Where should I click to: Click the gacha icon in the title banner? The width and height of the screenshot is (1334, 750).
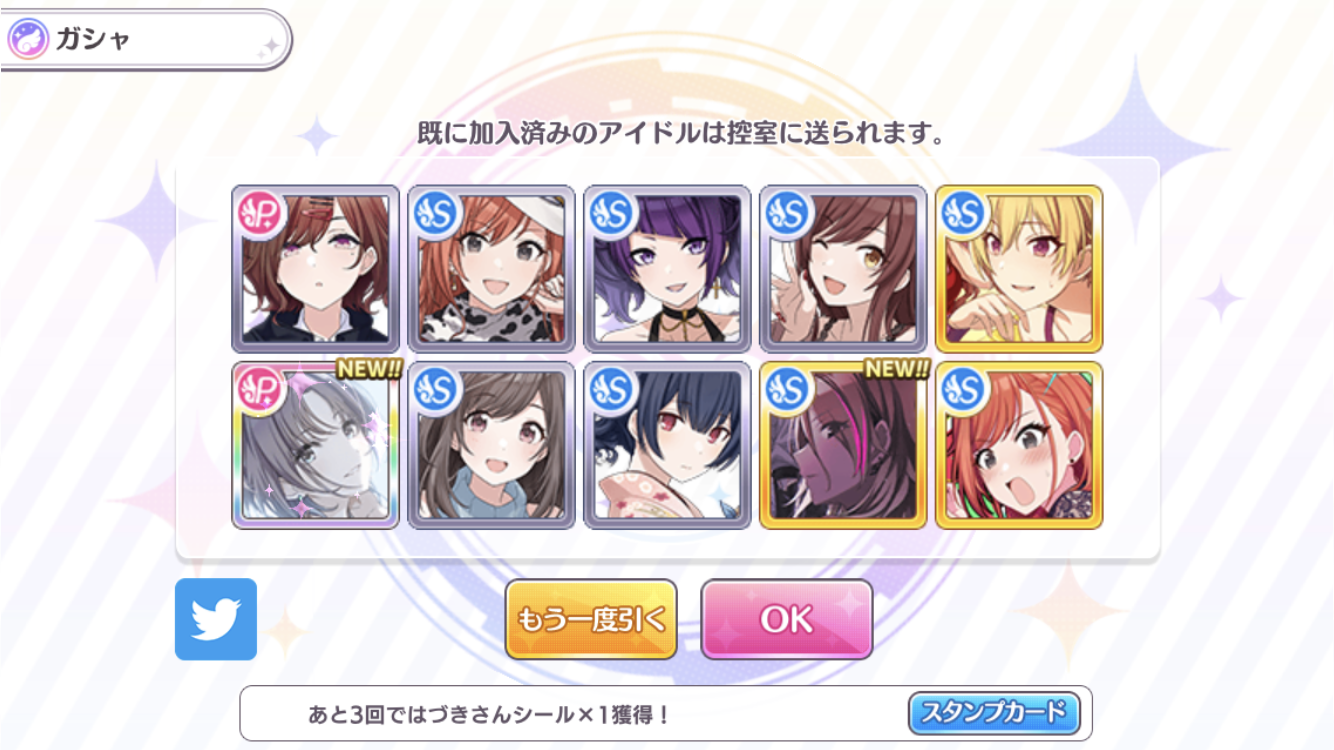[27, 40]
